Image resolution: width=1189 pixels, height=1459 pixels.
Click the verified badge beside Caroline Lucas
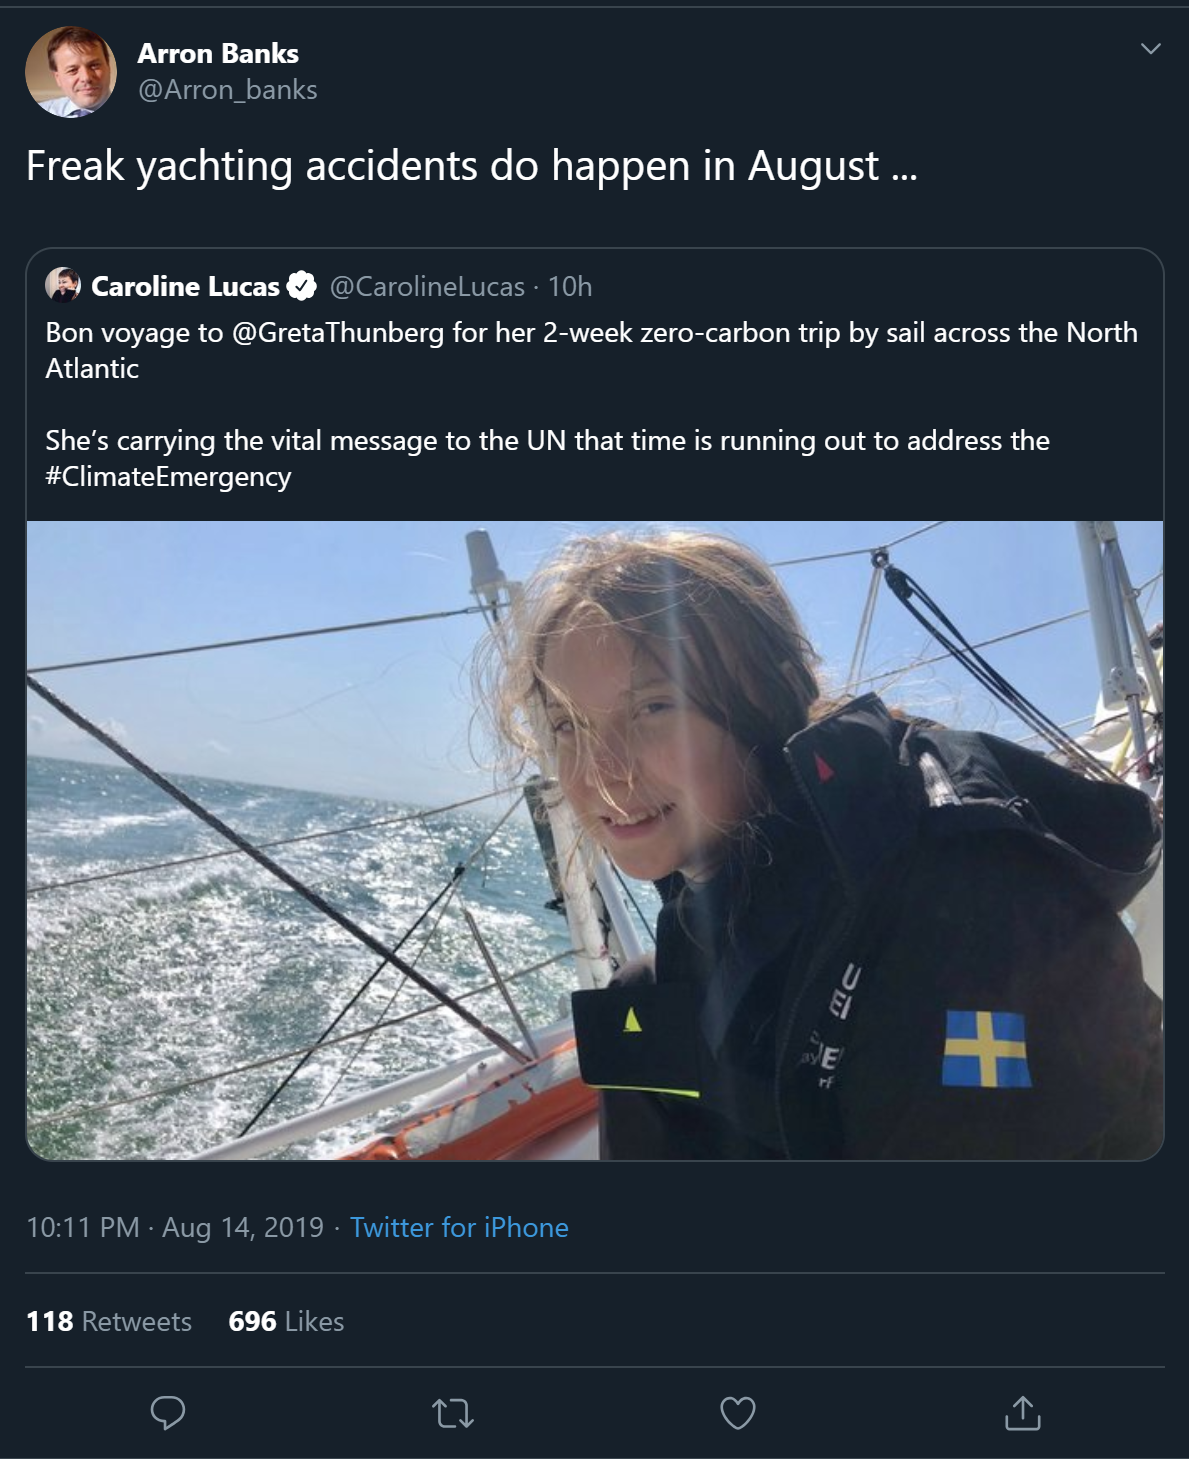point(302,286)
